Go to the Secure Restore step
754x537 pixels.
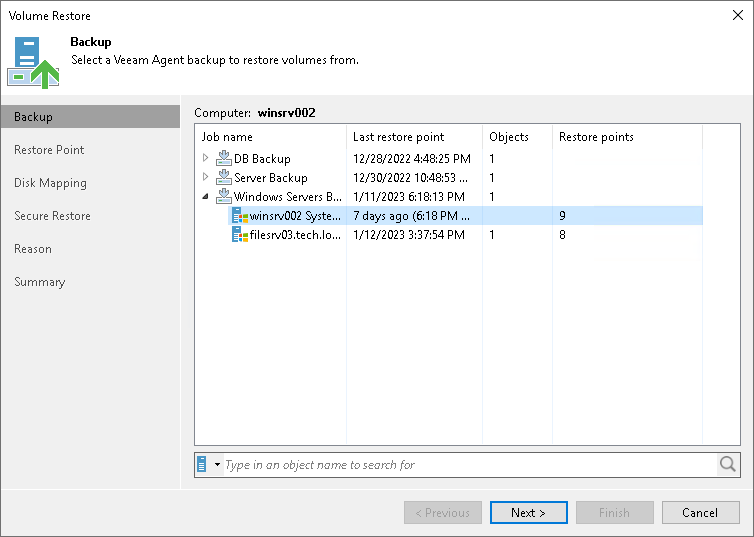click(x=52, y=216)
